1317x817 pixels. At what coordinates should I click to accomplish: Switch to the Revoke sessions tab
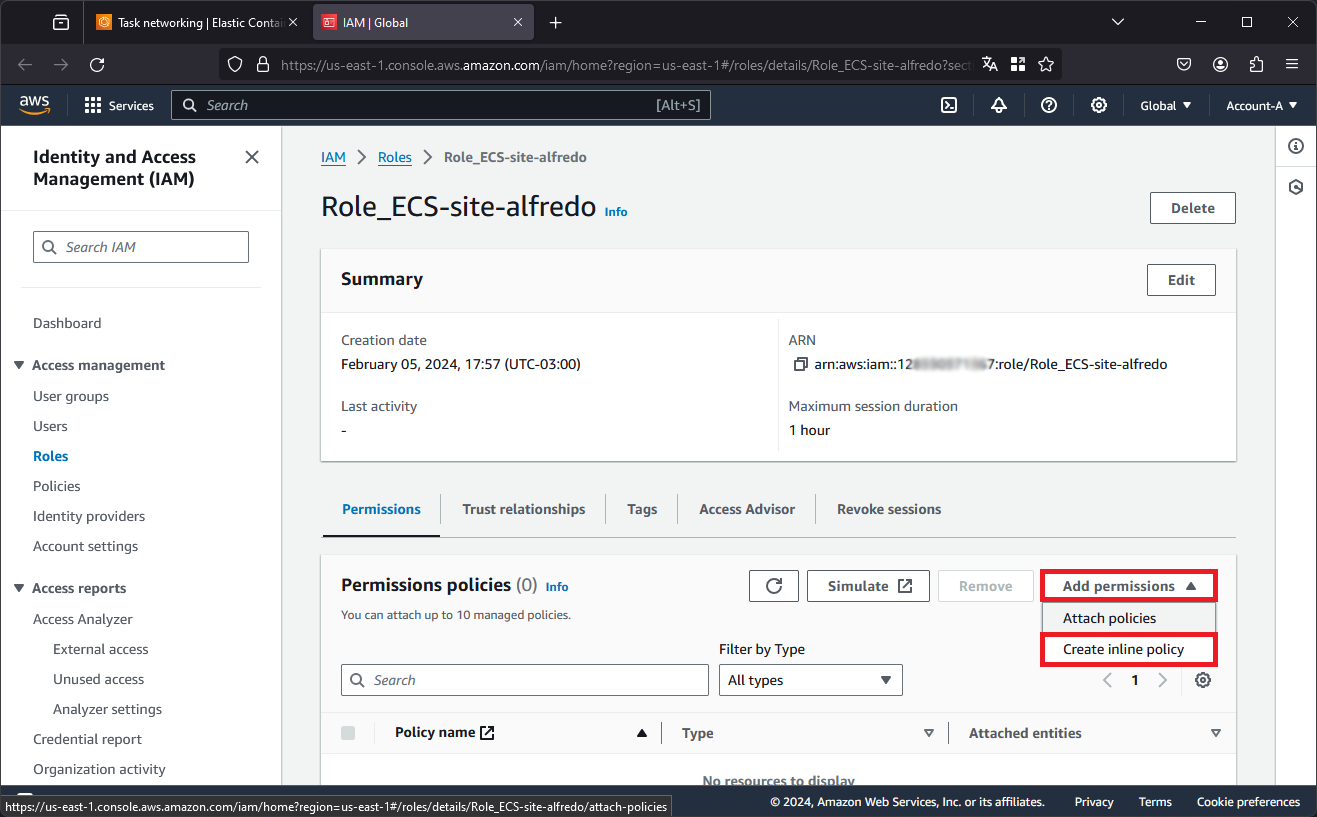coord(889,509)
